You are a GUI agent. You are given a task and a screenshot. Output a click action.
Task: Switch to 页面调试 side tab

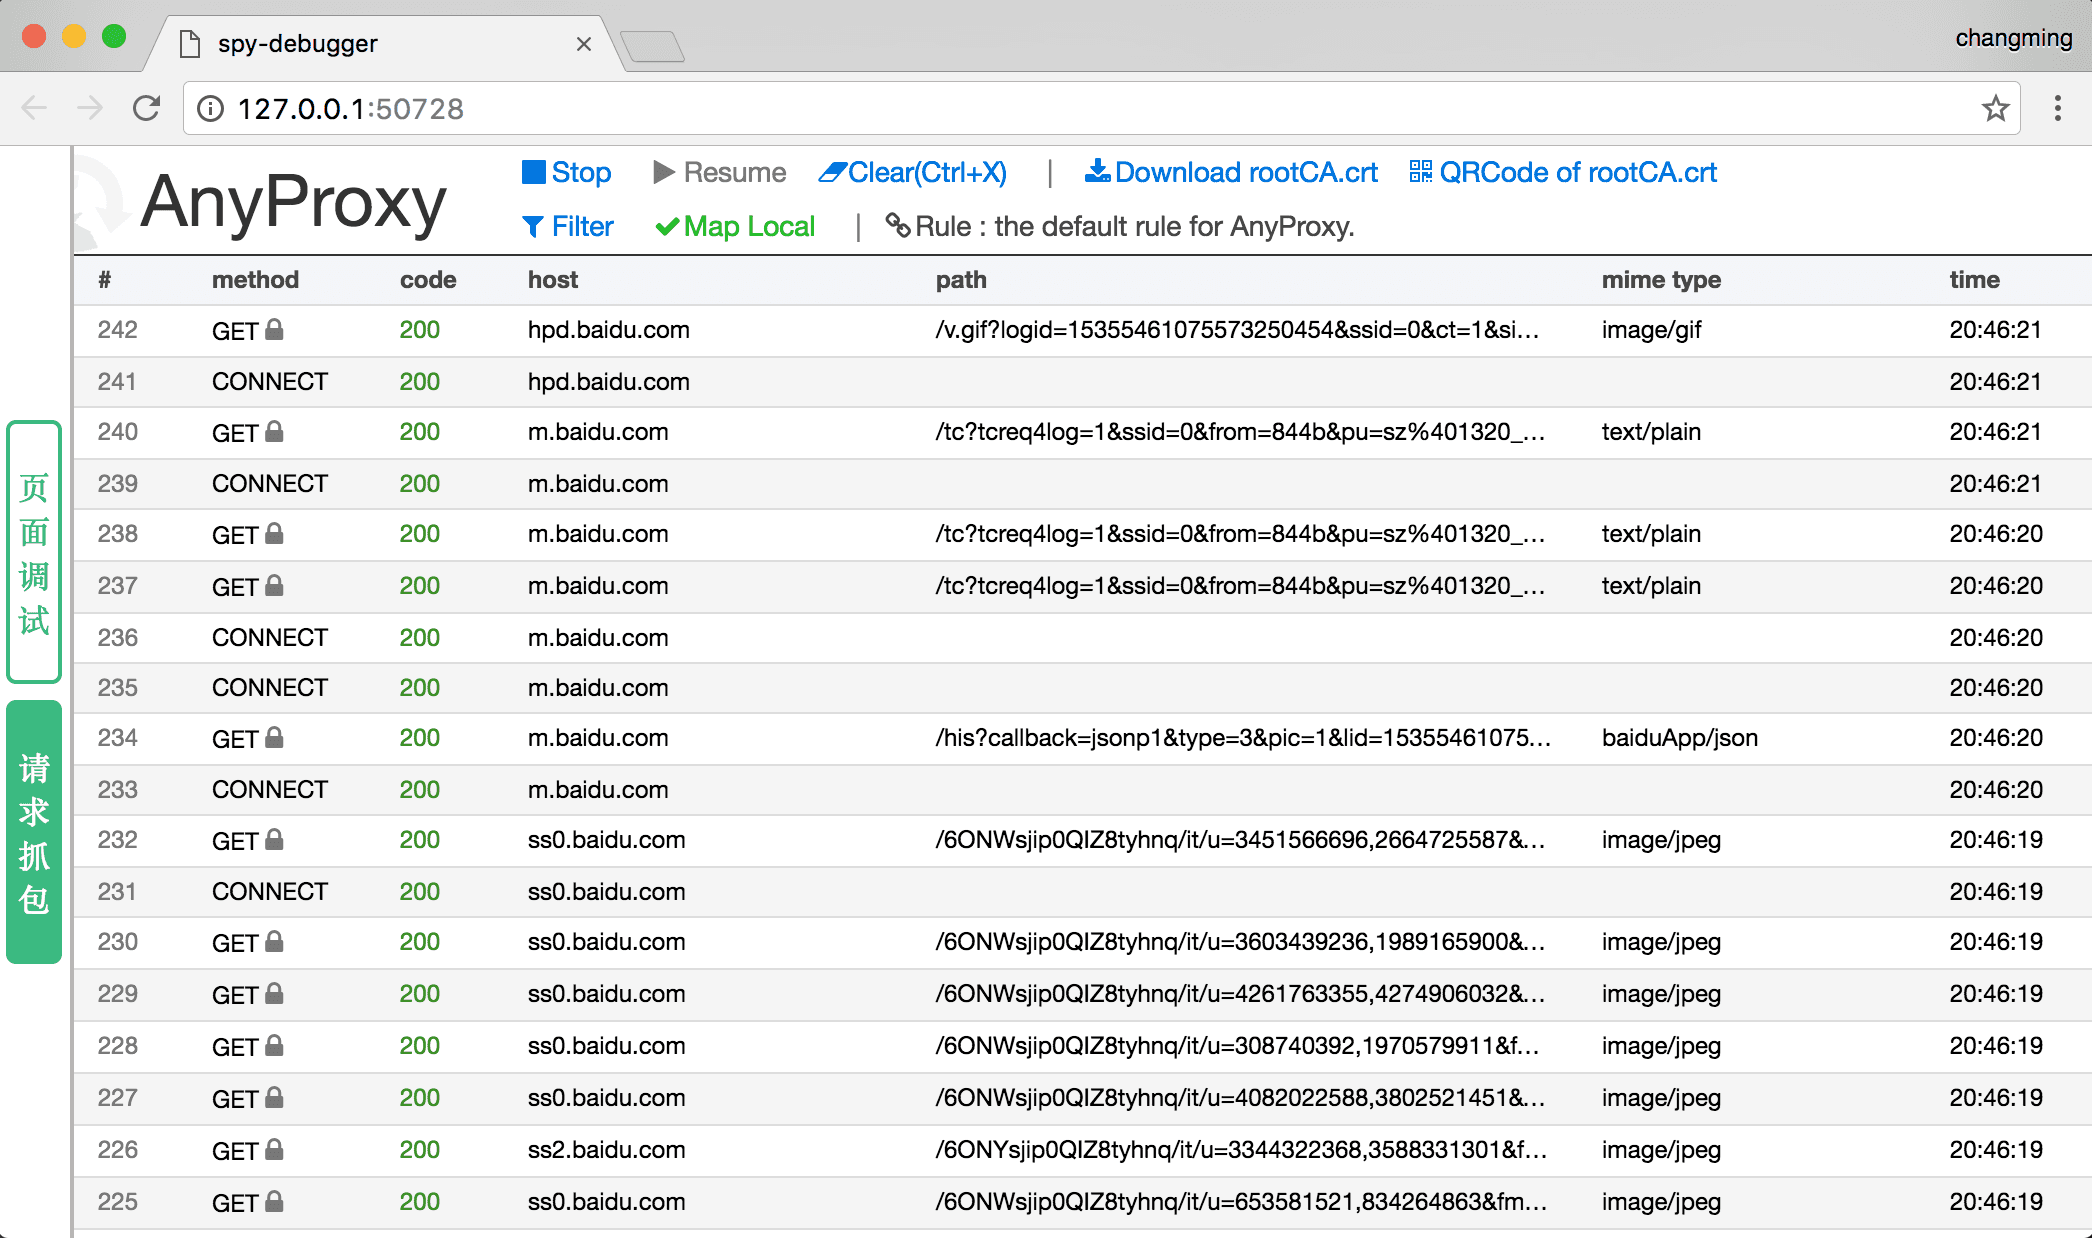34,552
